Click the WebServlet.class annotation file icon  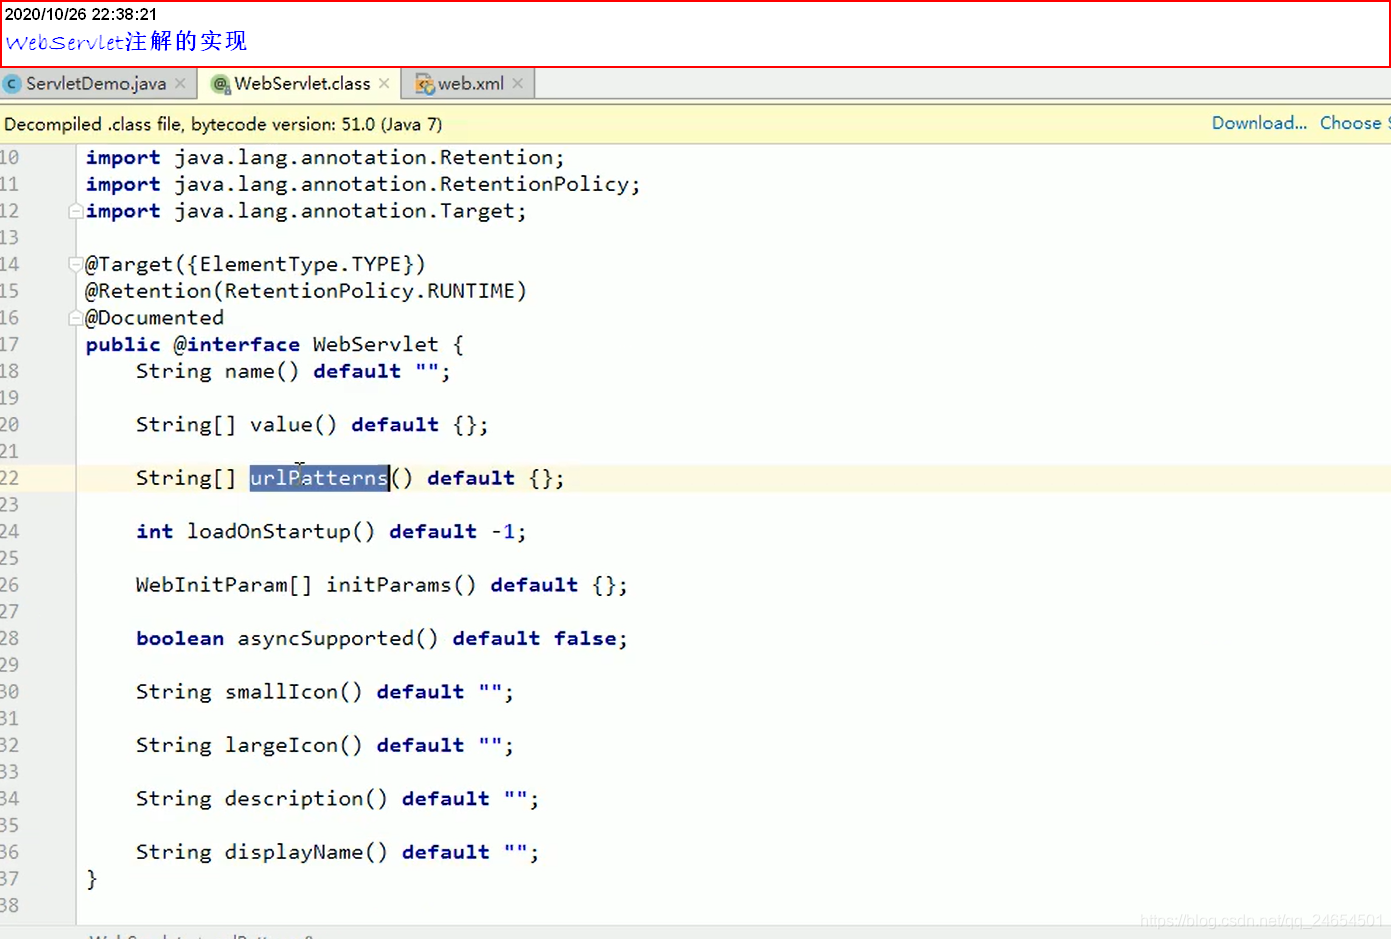(221, 85)
